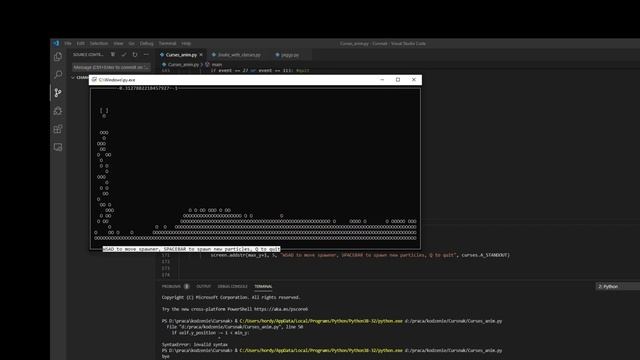Open the Explorer view in activity bar
This screenshot has width=640, height=360.
[x=58, y=57]
